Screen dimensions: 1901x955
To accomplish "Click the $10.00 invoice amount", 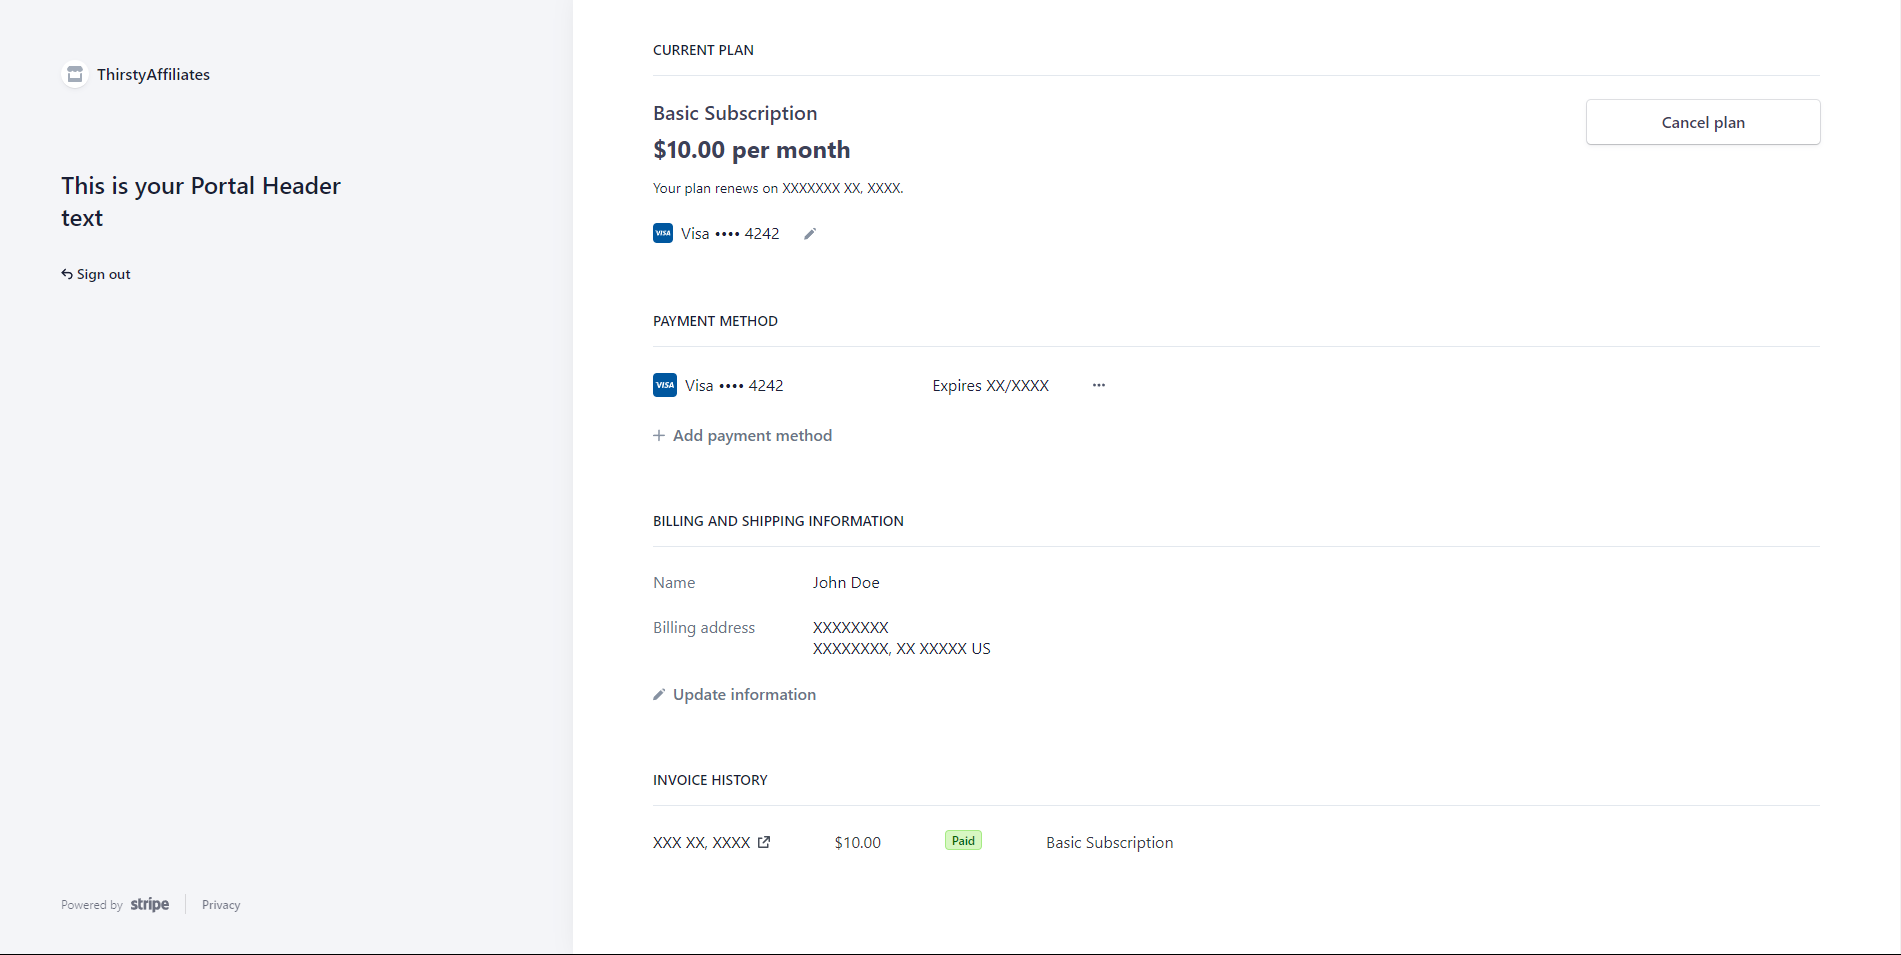I will pyautogui.click(x=858, y=843).
